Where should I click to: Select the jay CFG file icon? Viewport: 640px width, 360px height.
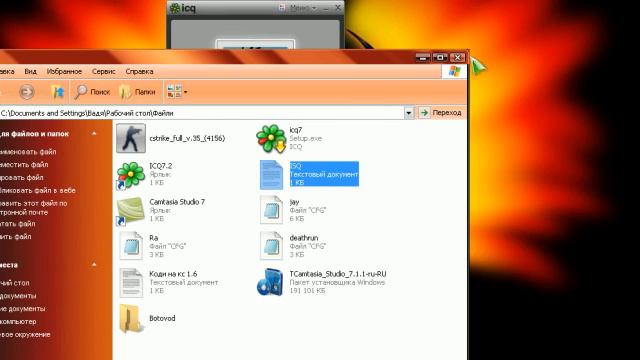[x=271, y=210]
